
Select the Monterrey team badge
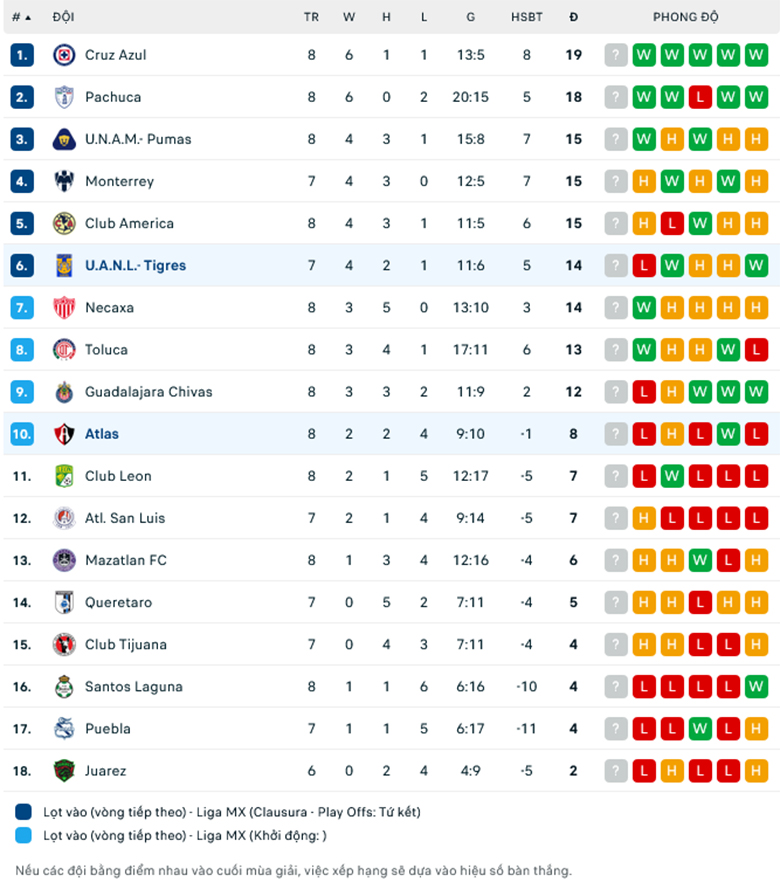64,181
